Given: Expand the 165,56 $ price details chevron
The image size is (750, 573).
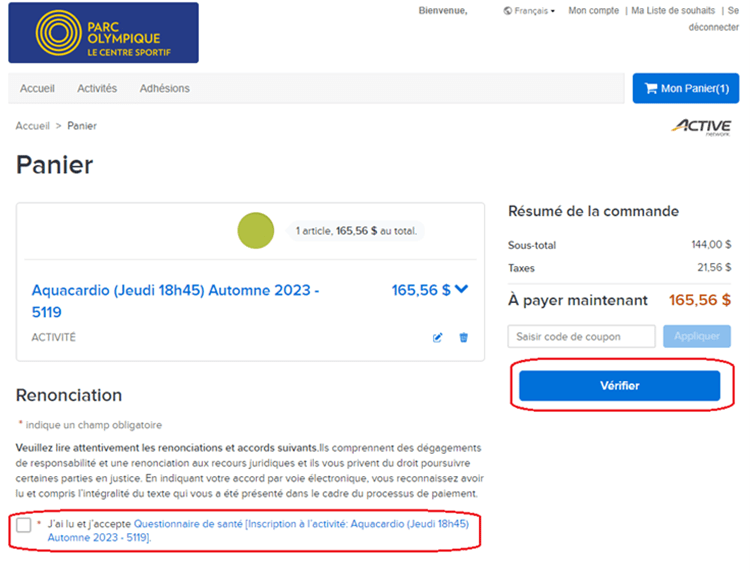Looking at the screenshot, I should tap(461, 290).
